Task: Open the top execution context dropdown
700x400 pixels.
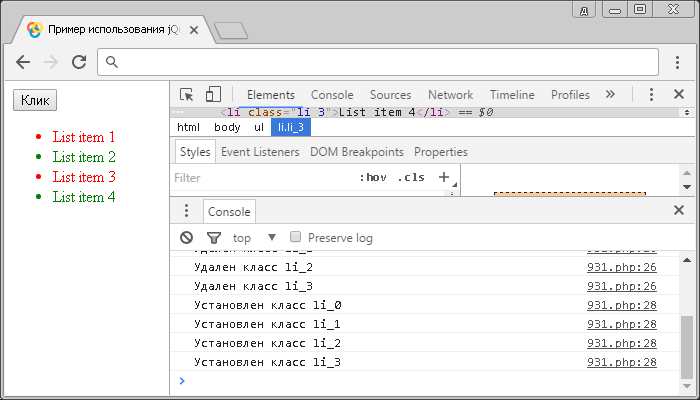Action: [x=254, y=238]
